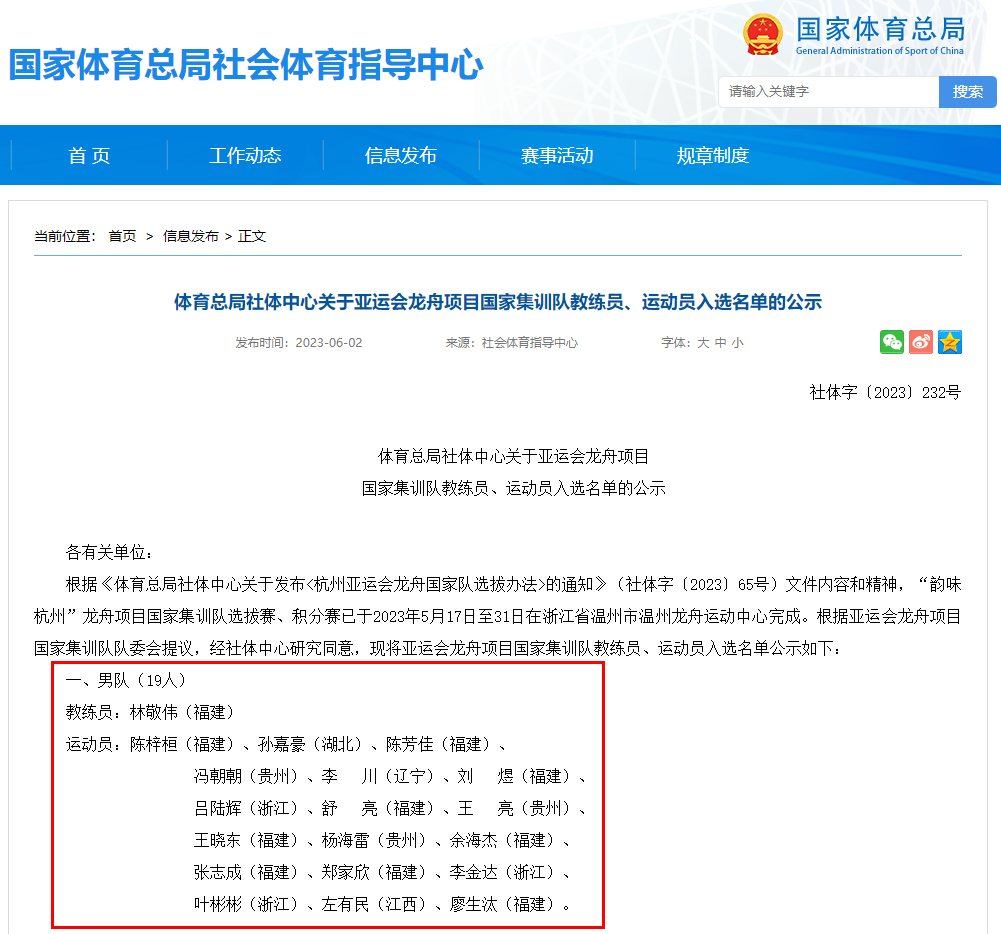Set font size to 小 (small)
This screenshot has height=934, width=1001.
737,343
